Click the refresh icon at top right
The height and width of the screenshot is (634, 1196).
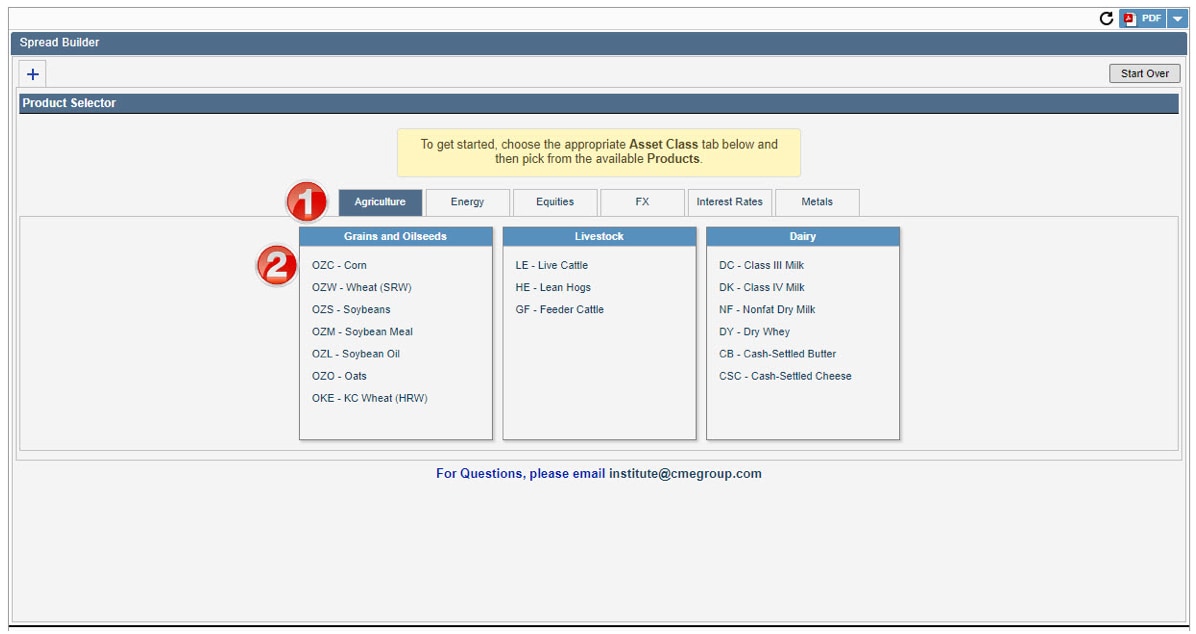coord(1106,18)
